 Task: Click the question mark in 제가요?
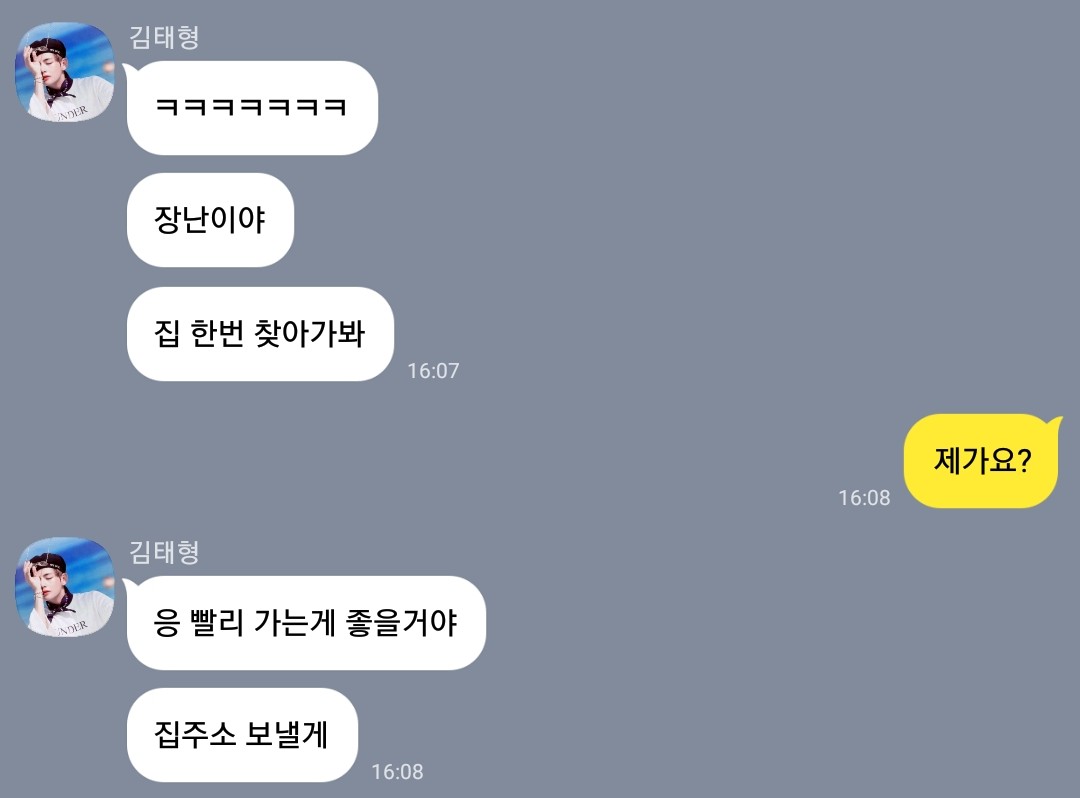1024,460
